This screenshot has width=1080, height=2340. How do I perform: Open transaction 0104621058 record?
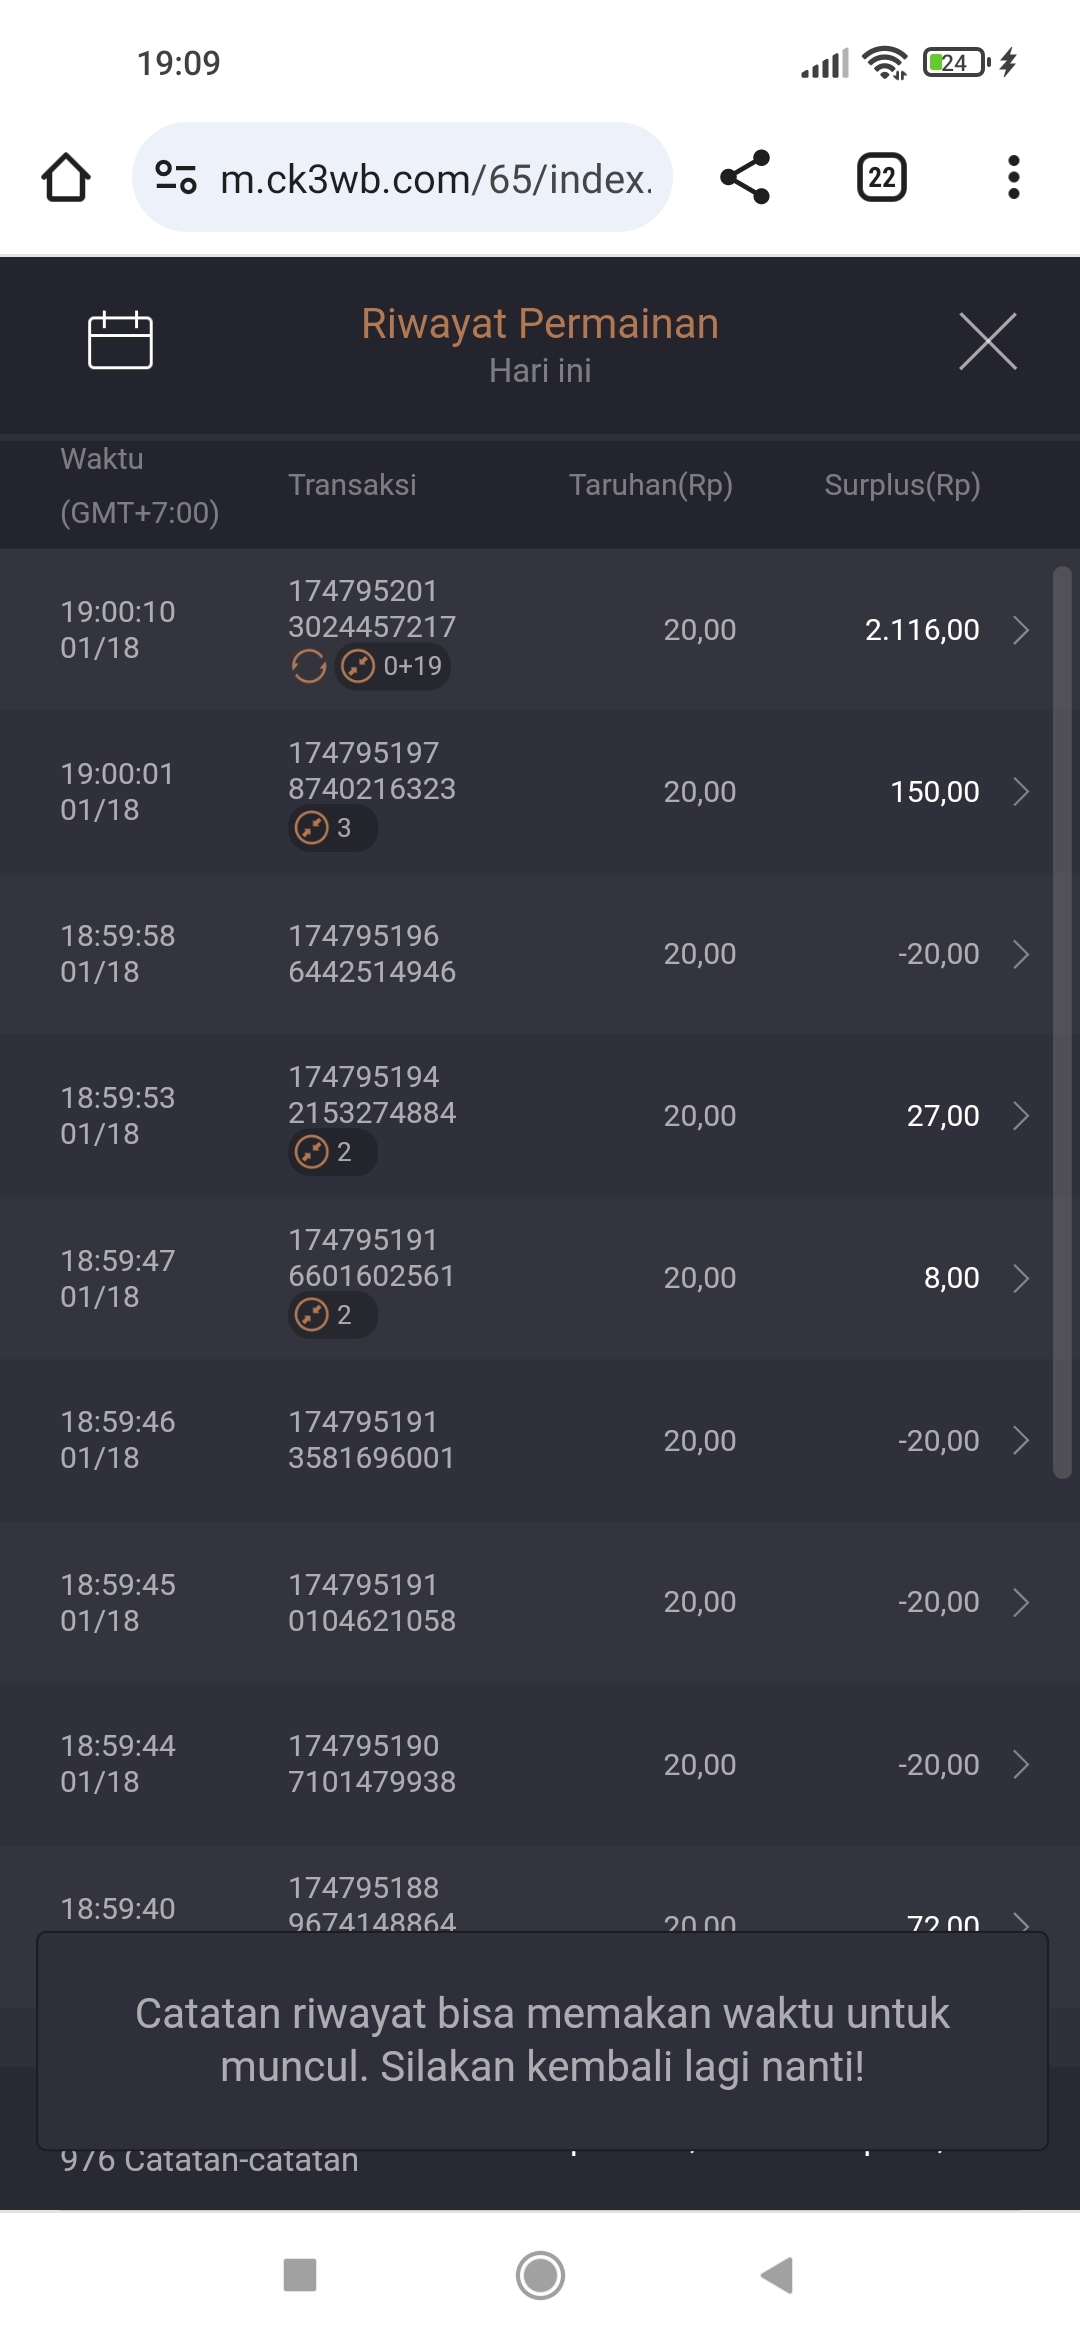tap(372, 1602)
